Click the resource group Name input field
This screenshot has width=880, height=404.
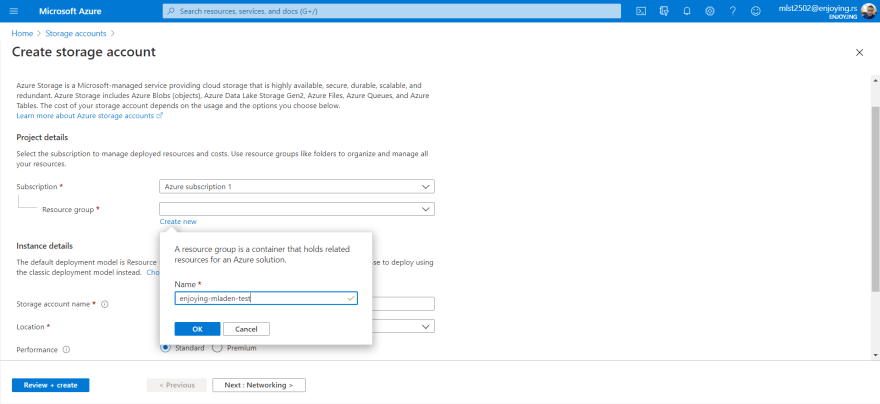coord(266,299)
